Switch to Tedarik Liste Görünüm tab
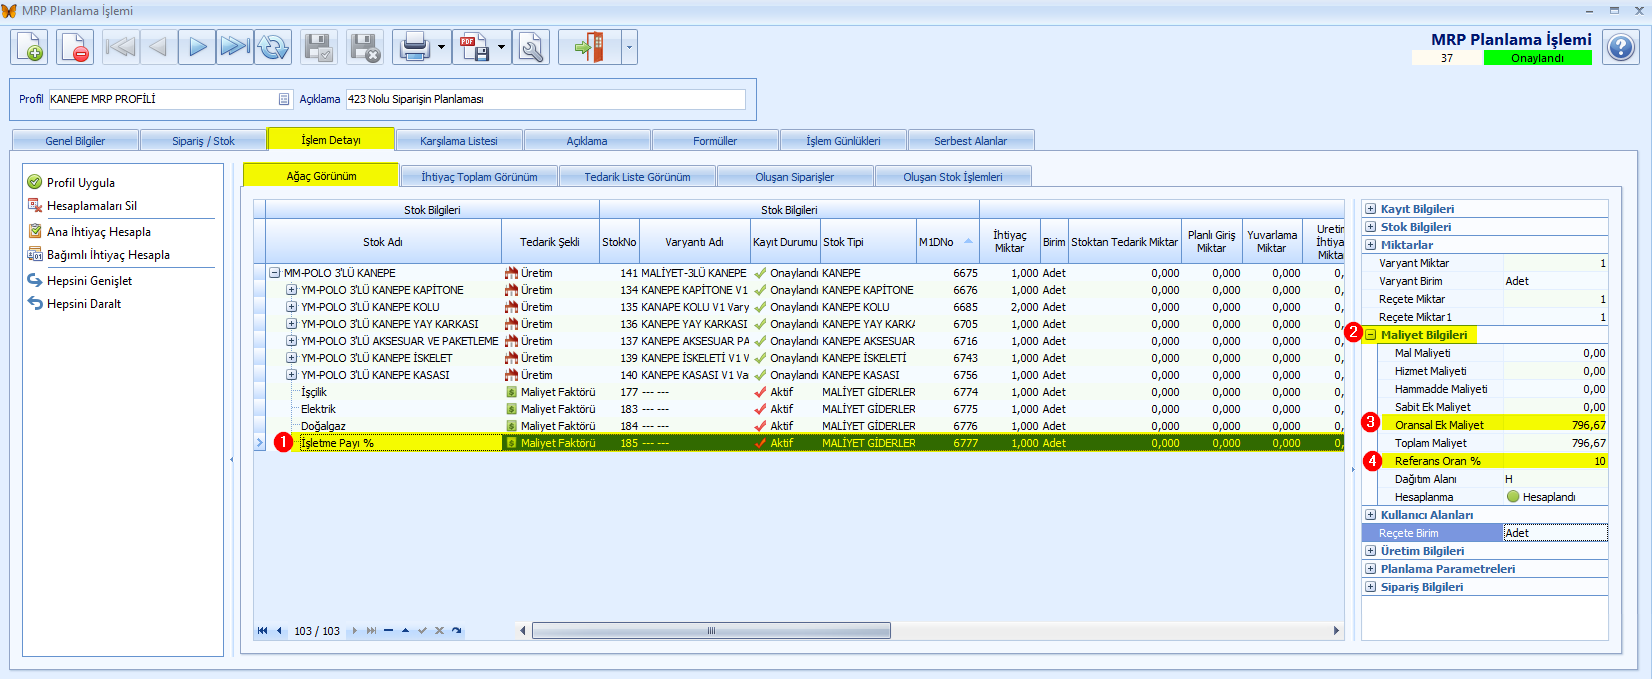The width and height of the screenshot is (1652, 679). pos(637,177)
